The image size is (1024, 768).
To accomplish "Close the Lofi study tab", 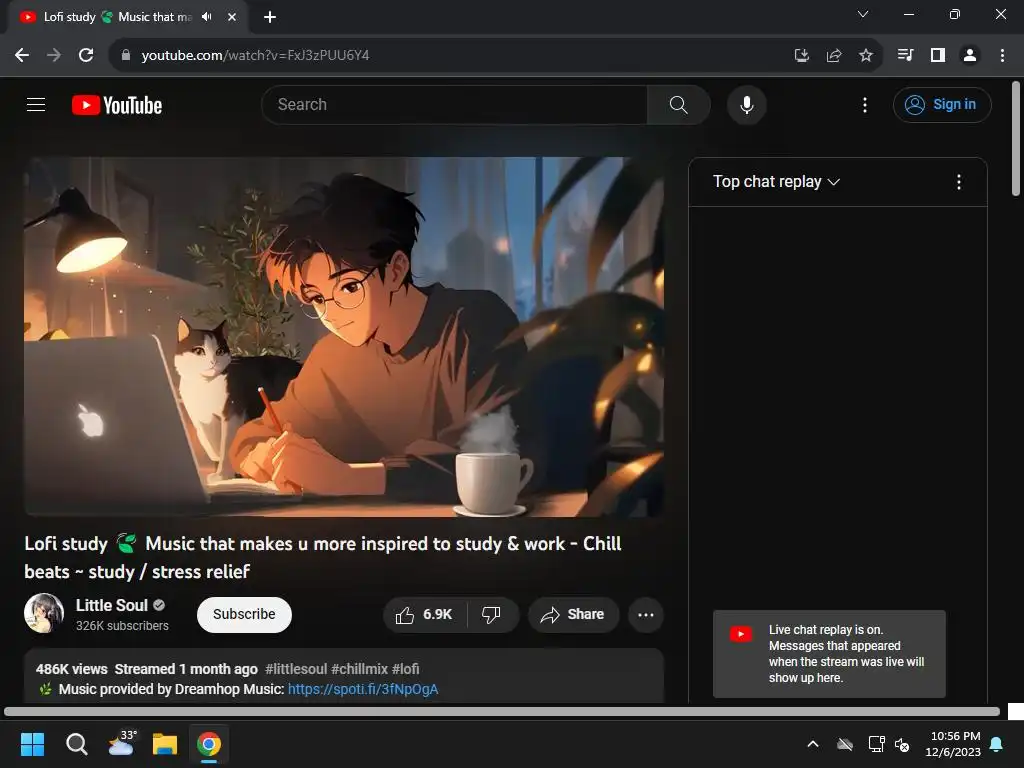I will [232, 17].
